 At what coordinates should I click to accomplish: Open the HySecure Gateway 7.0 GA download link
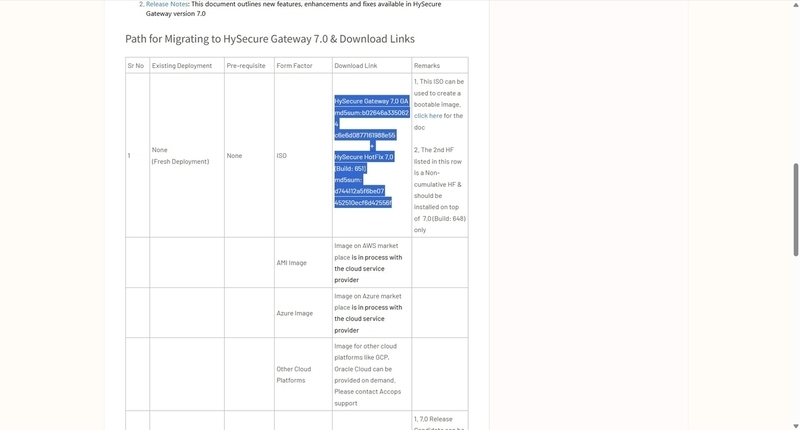click(371, 101)
